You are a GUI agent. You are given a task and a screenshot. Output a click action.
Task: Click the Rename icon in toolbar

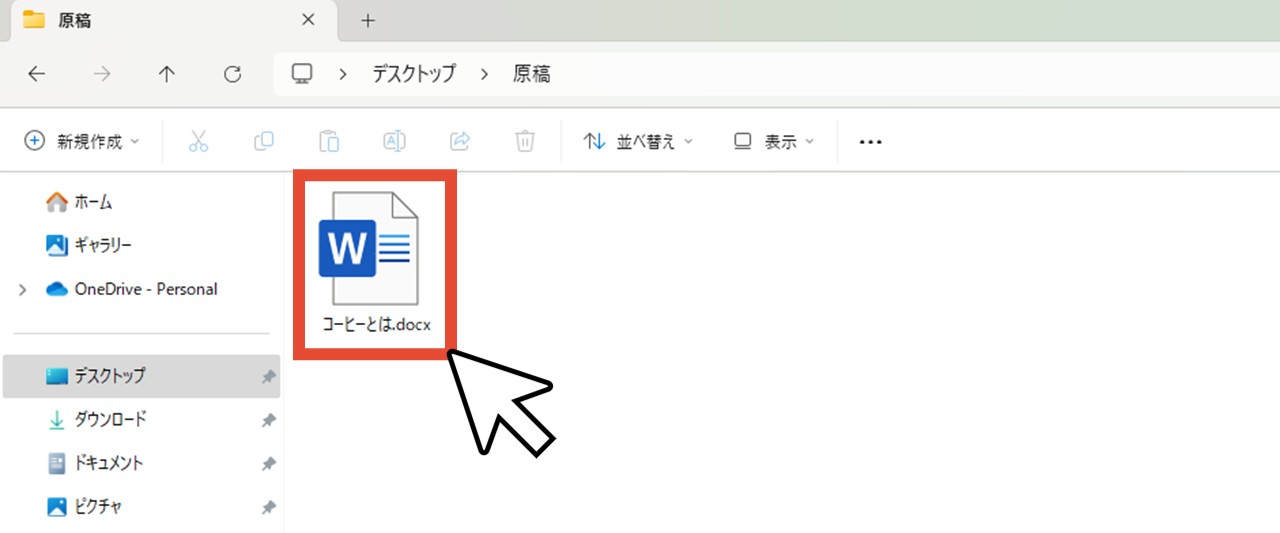click(394, 141)
